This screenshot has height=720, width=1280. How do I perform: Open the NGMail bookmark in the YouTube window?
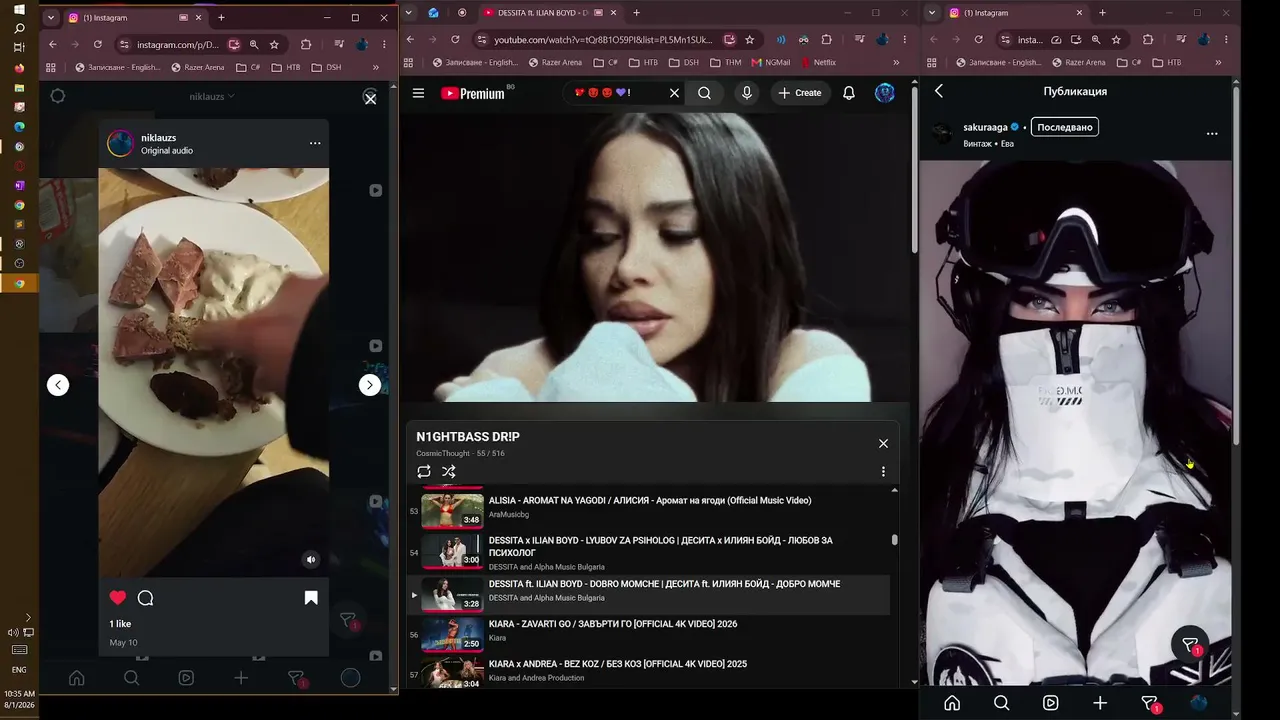[x=770, y=62]
